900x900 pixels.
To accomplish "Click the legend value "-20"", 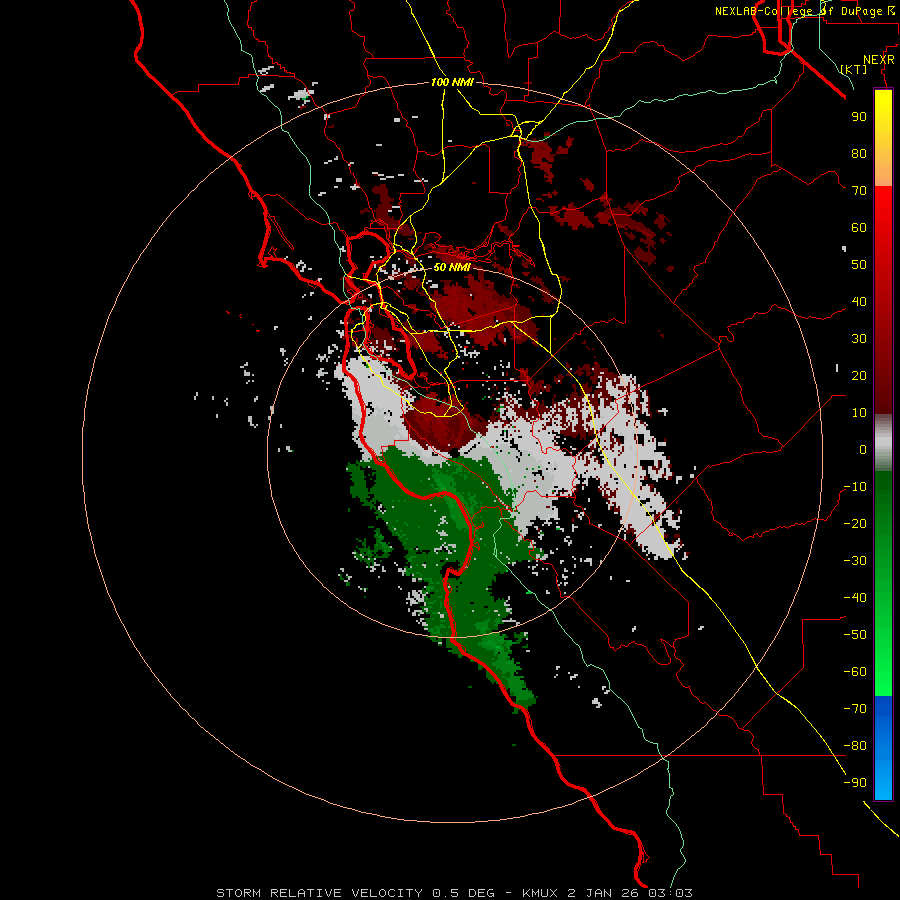I will tap(855, 524).
